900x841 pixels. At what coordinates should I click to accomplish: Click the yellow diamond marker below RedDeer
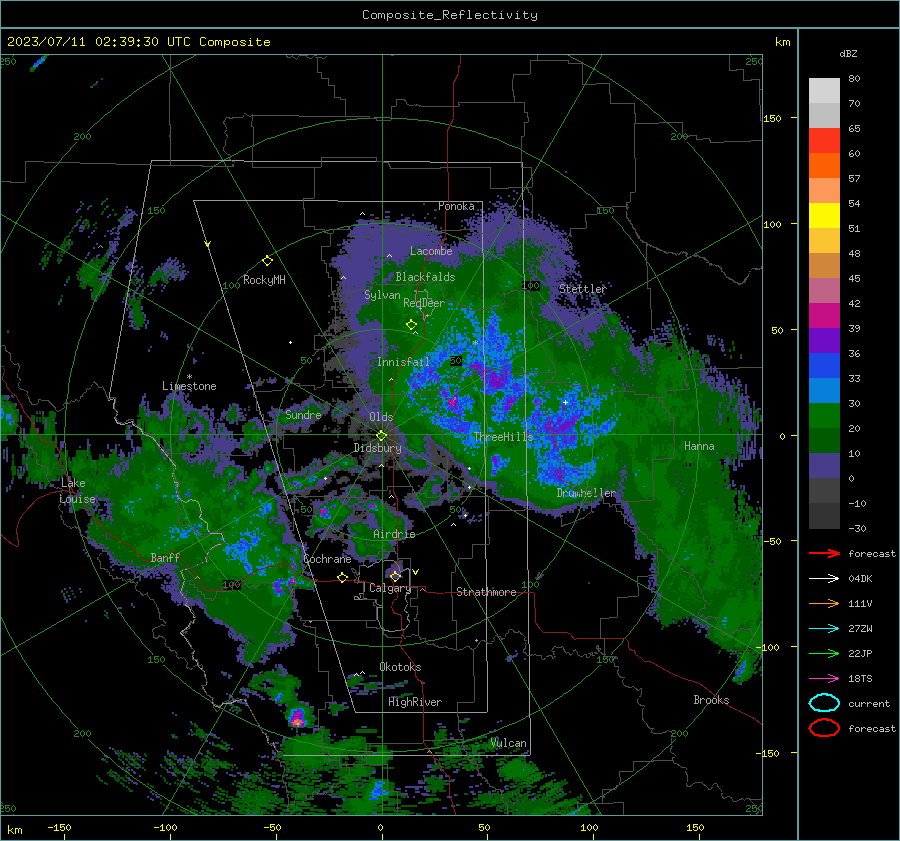pyautogui.click(x=411, y=325)
